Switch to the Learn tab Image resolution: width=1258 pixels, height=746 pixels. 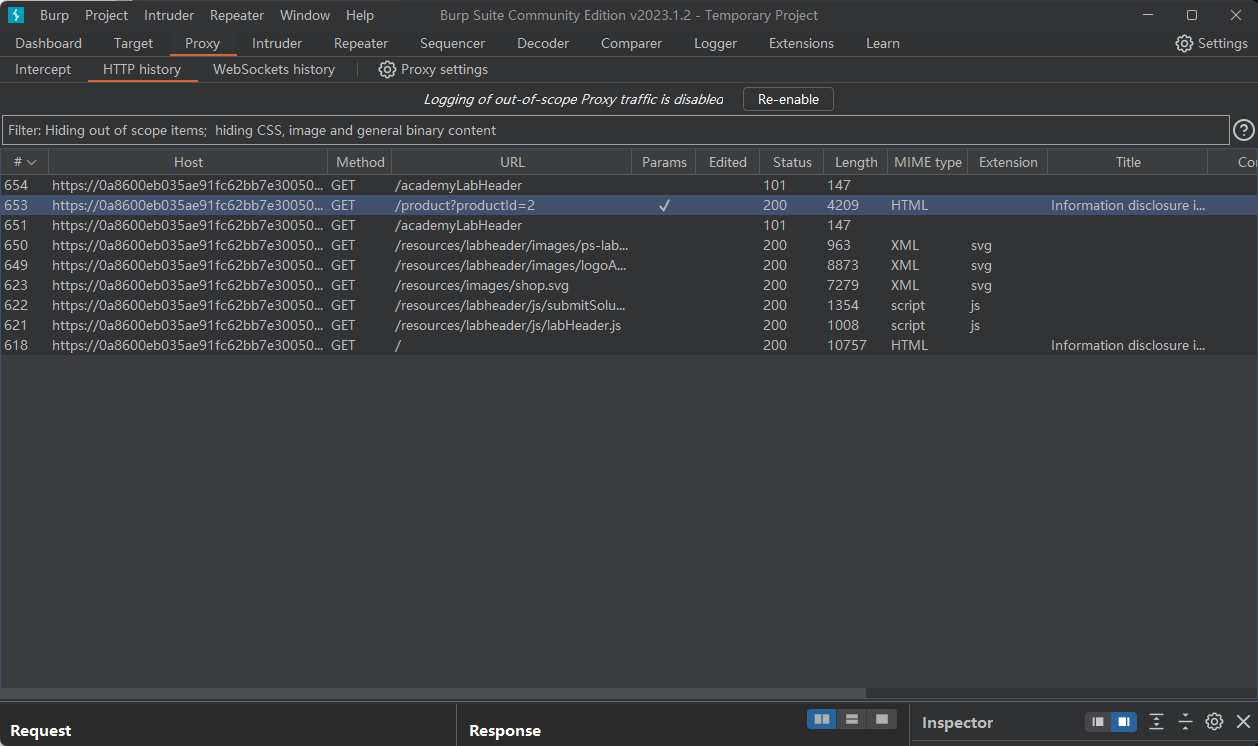tap(883, 43)
